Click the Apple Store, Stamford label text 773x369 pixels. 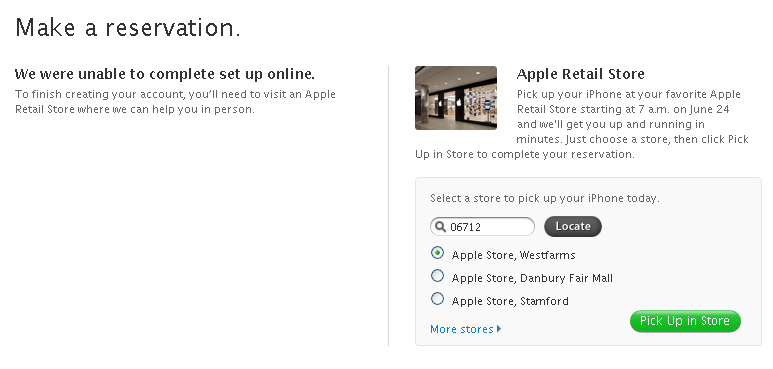pos(510,301)
